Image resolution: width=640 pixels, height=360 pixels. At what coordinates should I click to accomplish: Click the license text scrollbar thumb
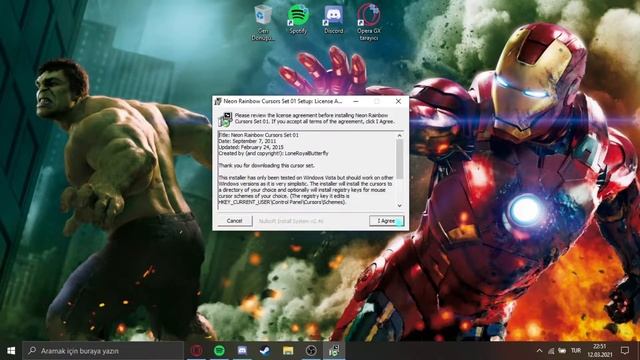(400, 159)
